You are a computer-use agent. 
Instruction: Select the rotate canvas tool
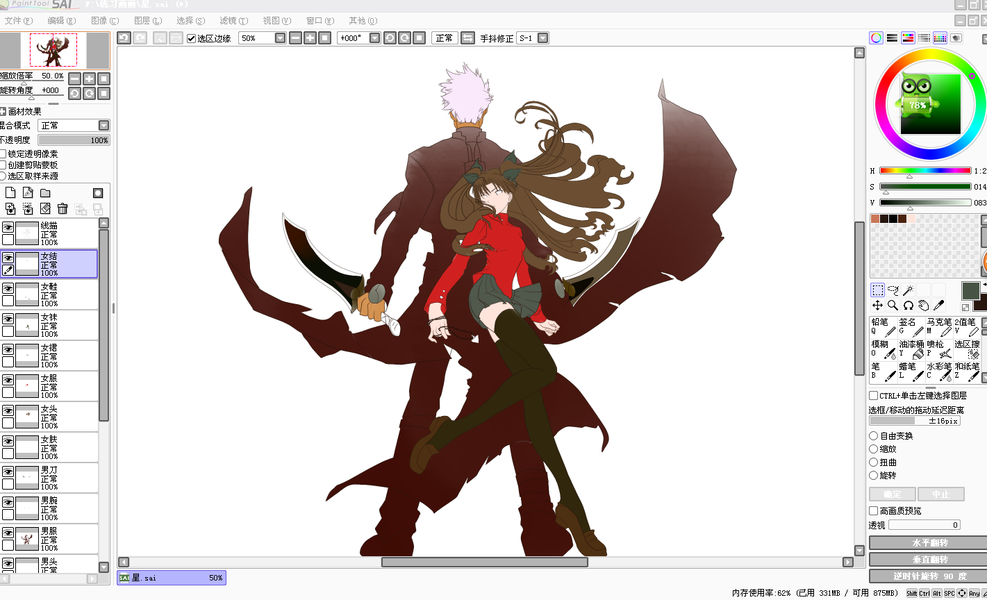908,305
